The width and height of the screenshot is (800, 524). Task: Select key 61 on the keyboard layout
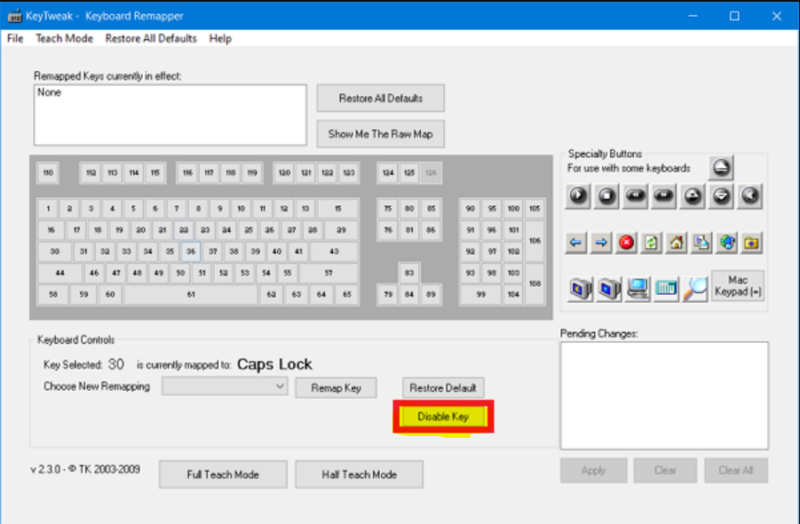tap(191, 295)
